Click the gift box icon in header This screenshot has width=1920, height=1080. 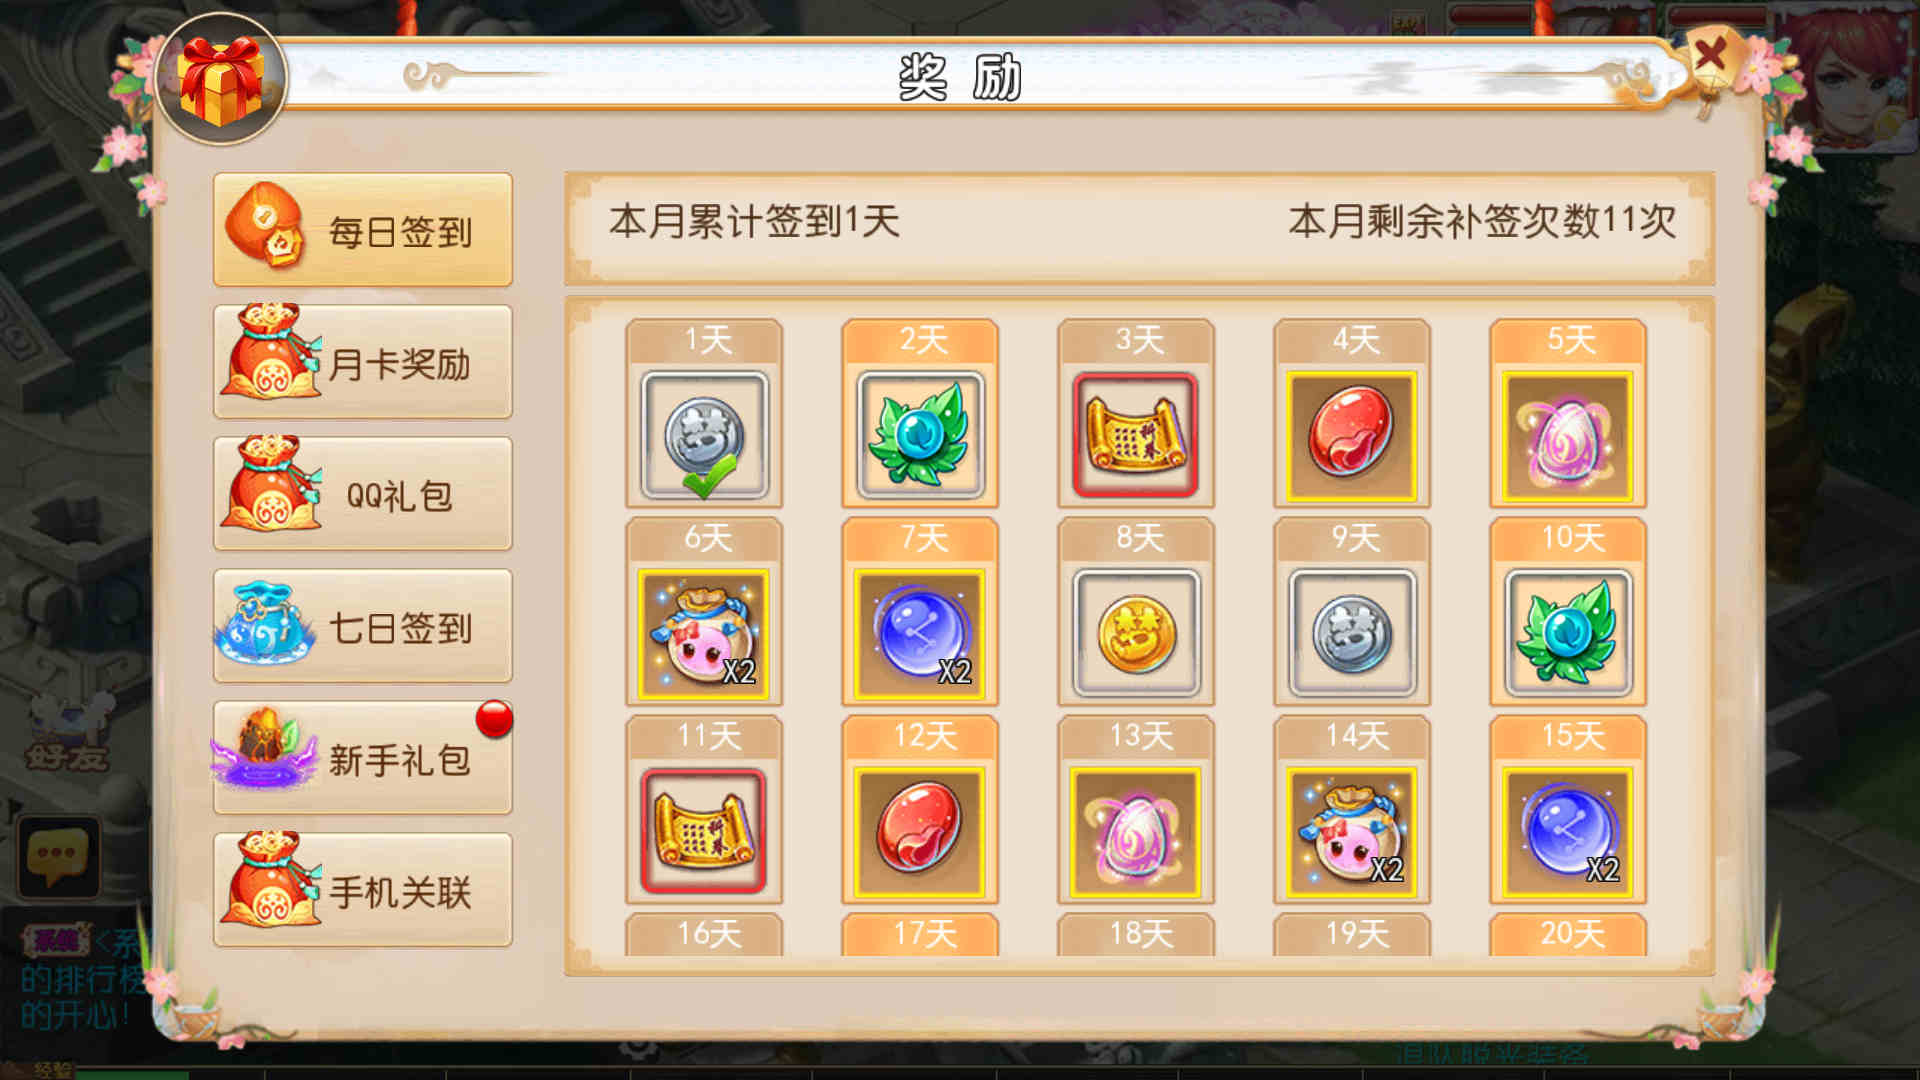point(221,80)
